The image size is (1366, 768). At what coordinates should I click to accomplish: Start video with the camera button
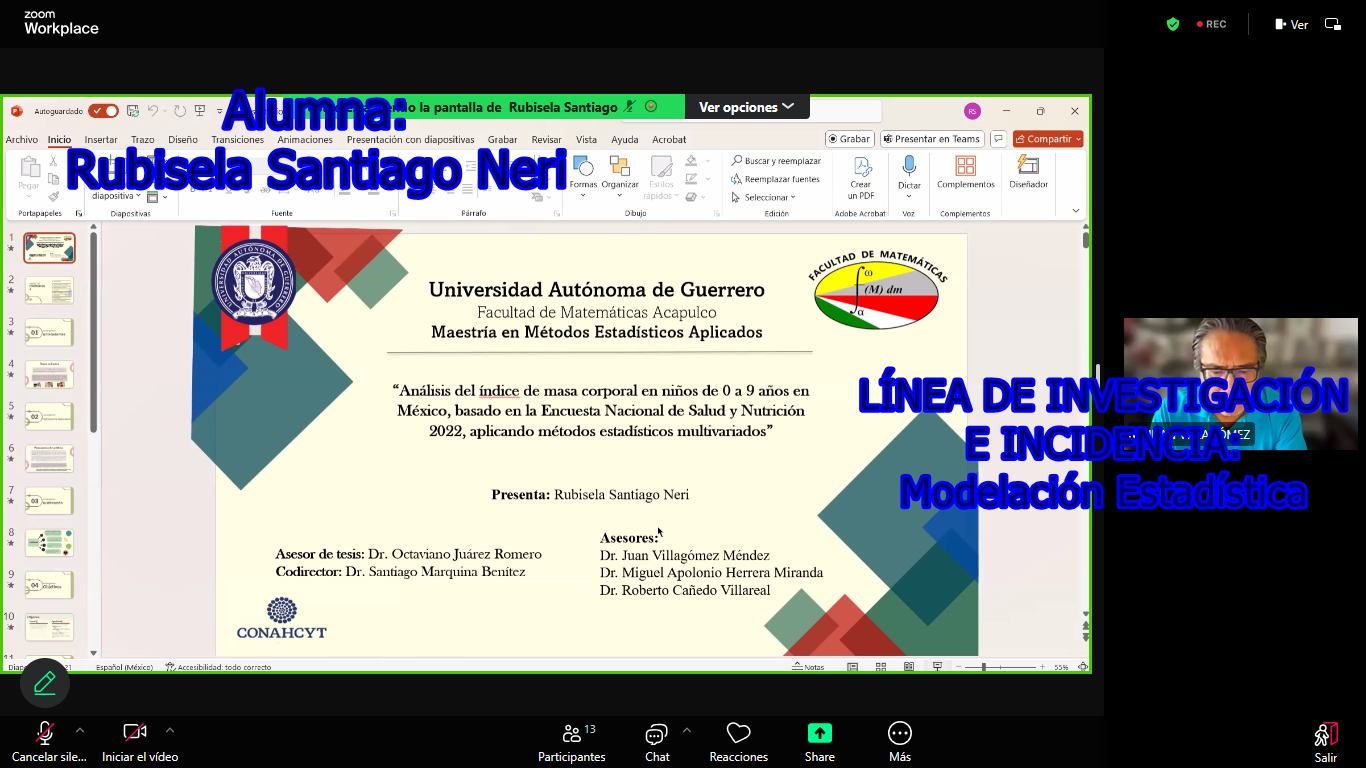[135, 734]
